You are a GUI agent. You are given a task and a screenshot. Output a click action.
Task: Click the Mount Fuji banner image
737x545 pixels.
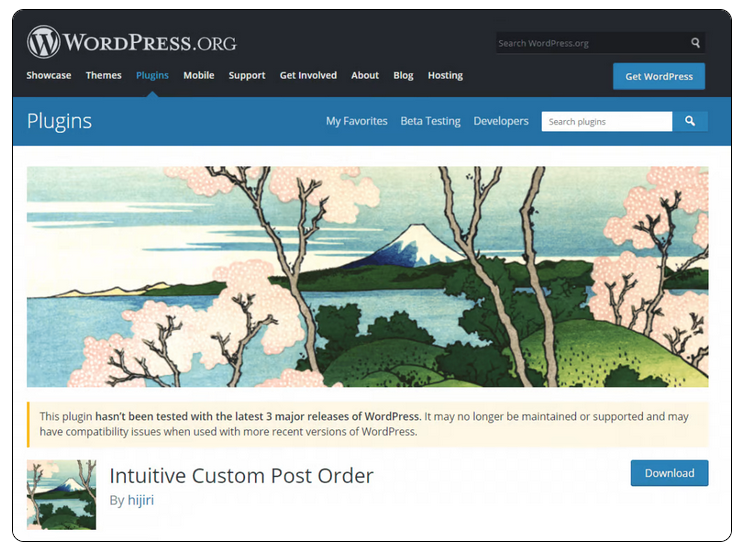(x=368, y=277)
